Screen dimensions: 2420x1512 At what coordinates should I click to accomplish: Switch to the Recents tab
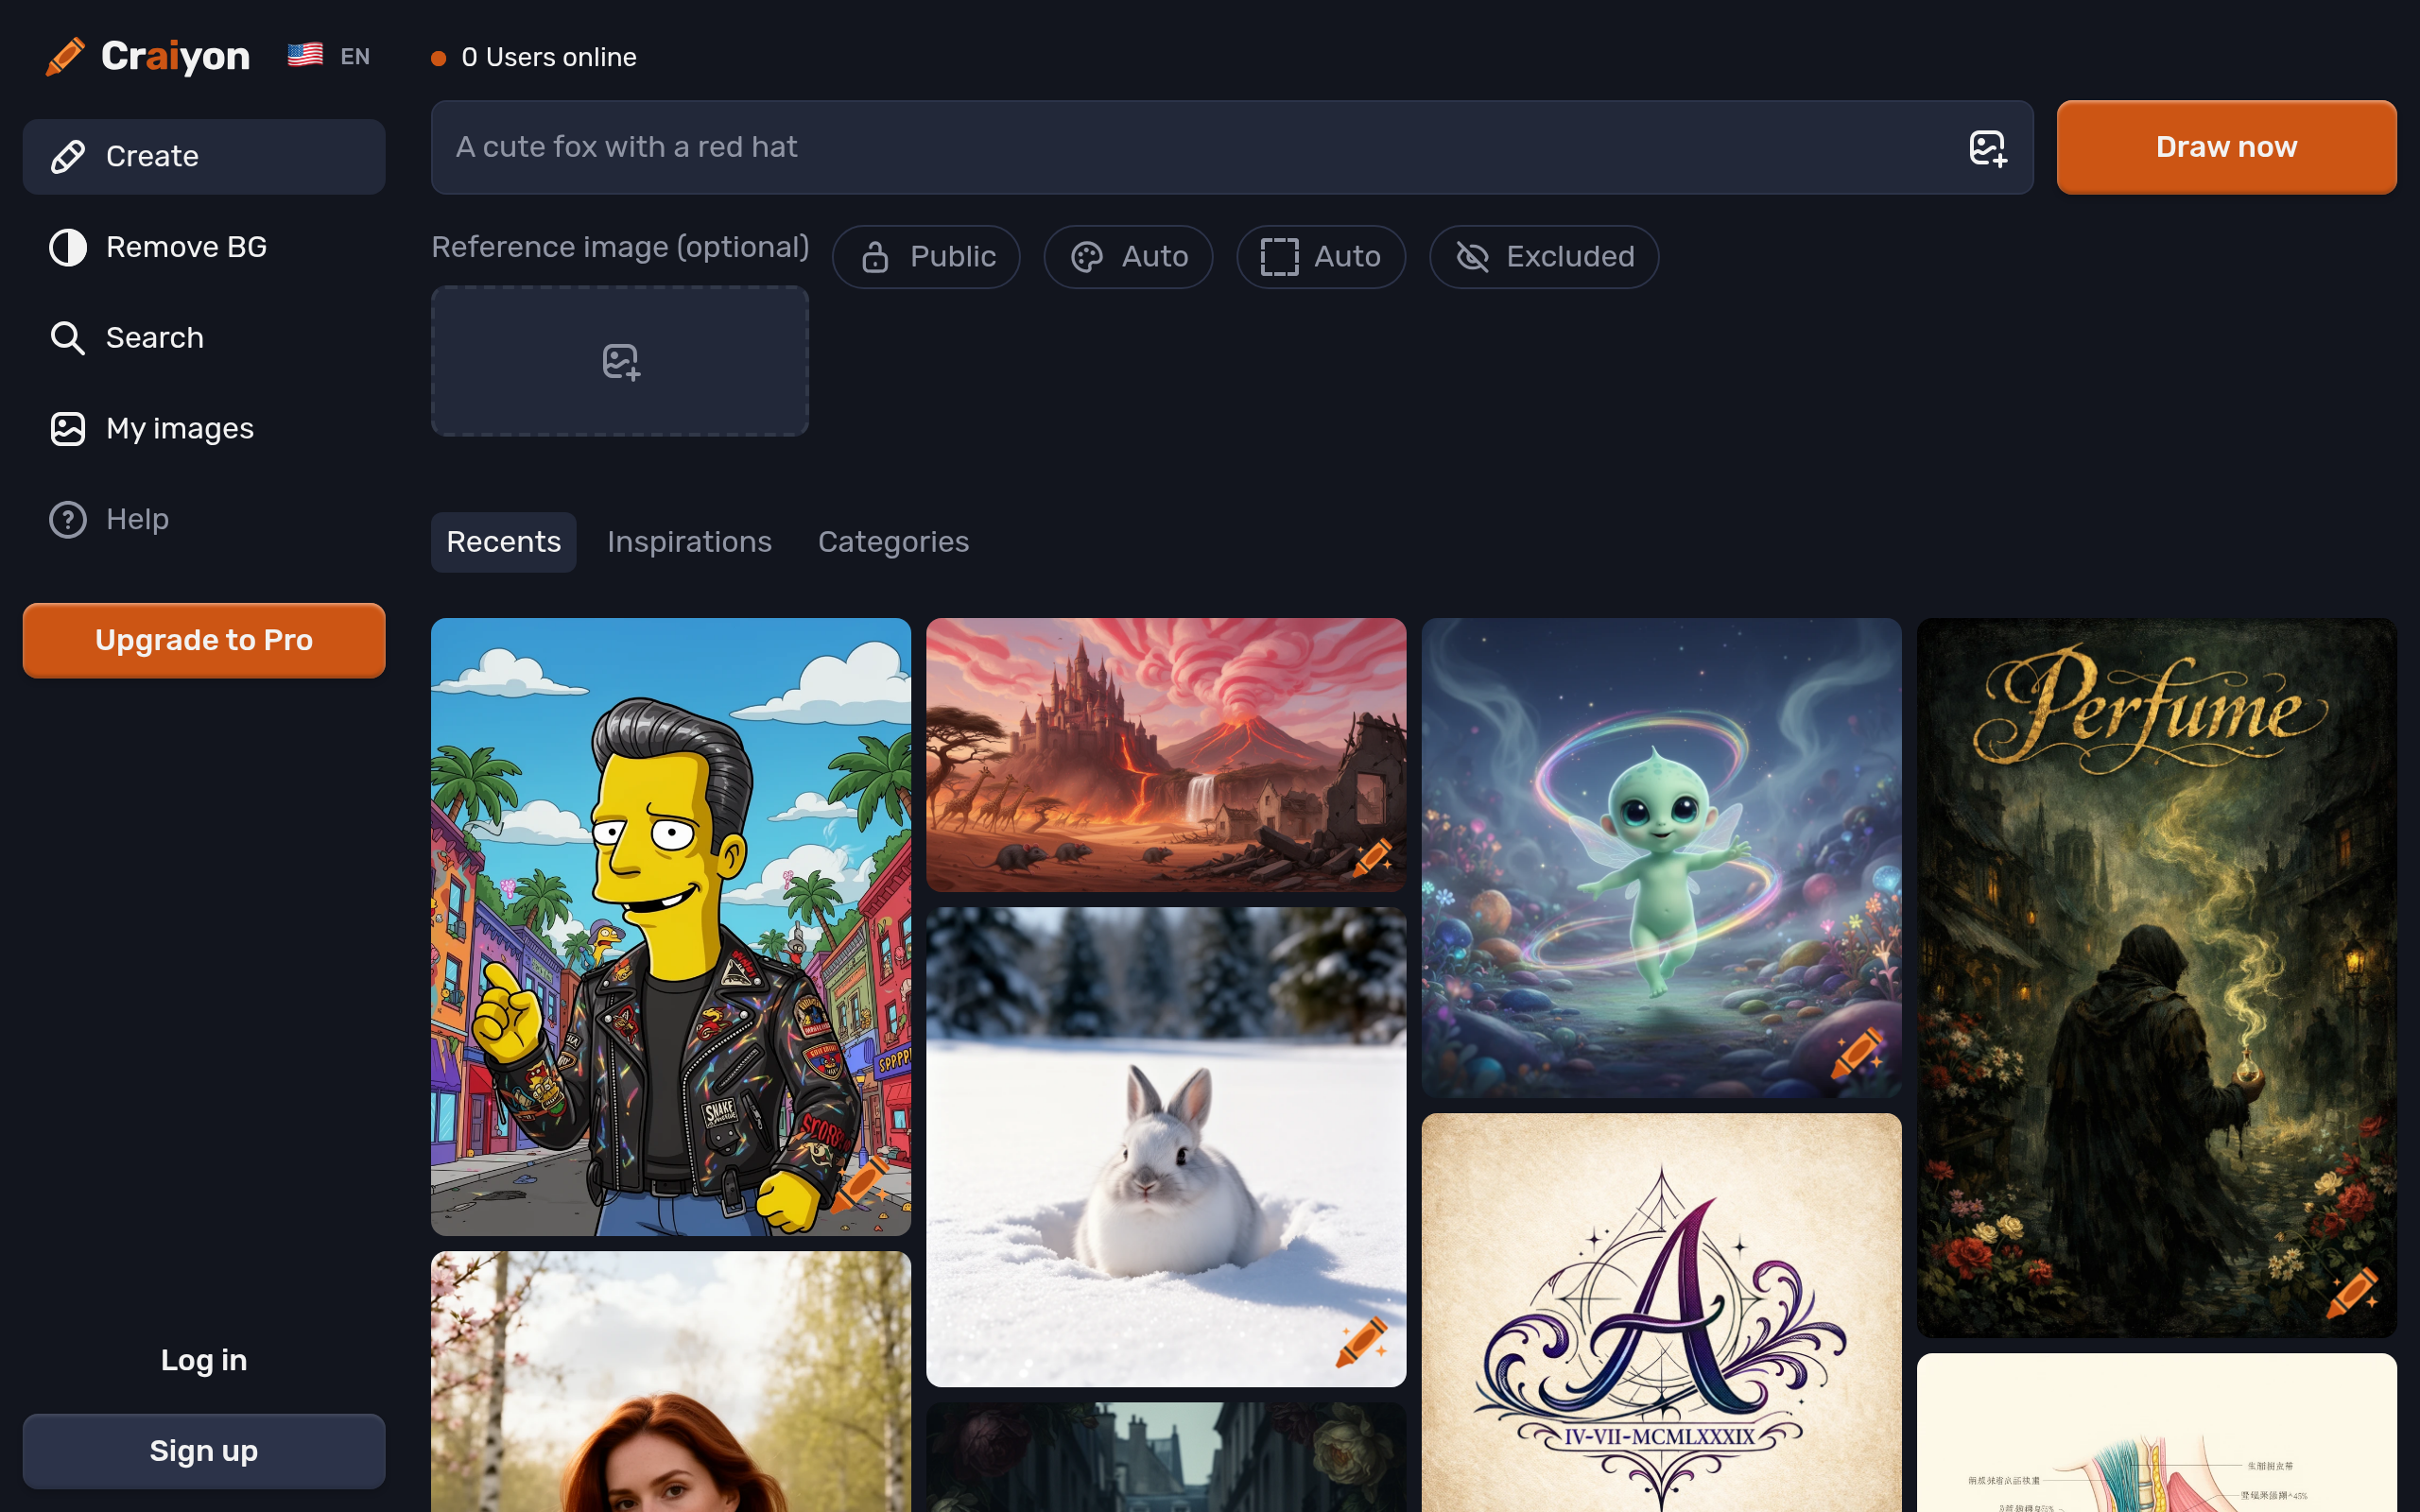(504, 542)
